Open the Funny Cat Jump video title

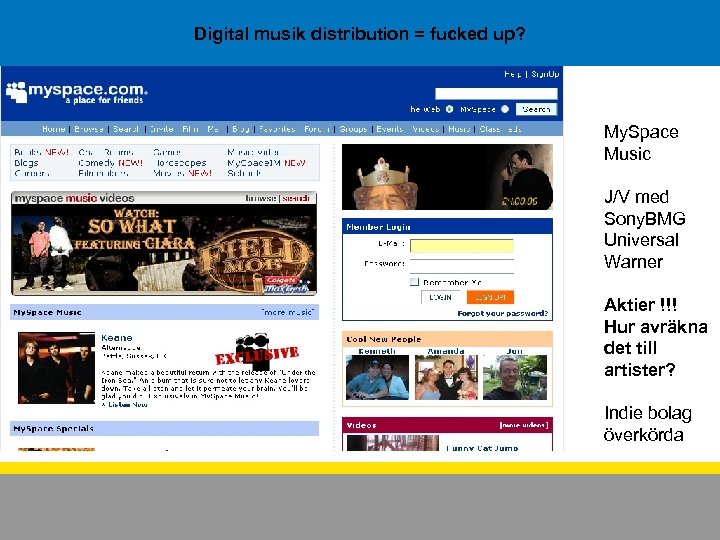[x=482, y=448]
